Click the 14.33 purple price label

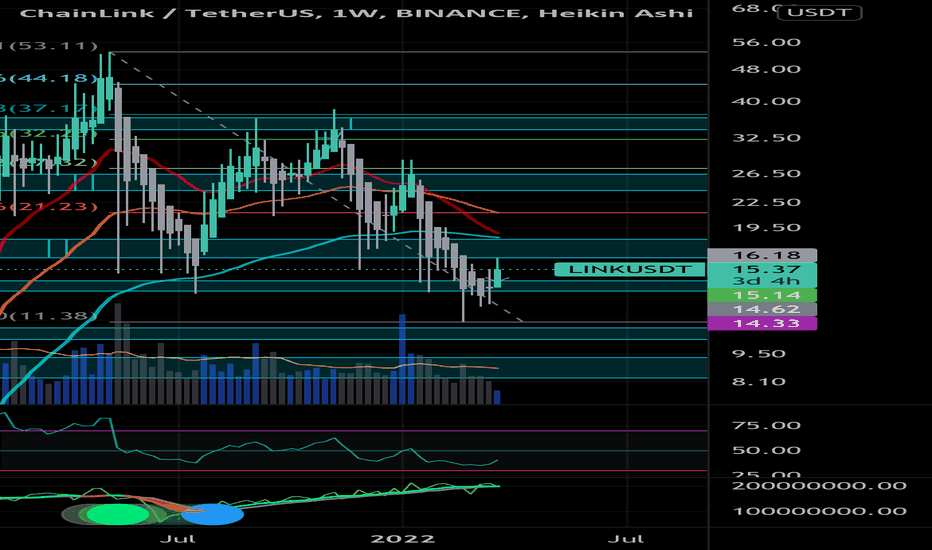pos(763,323)
